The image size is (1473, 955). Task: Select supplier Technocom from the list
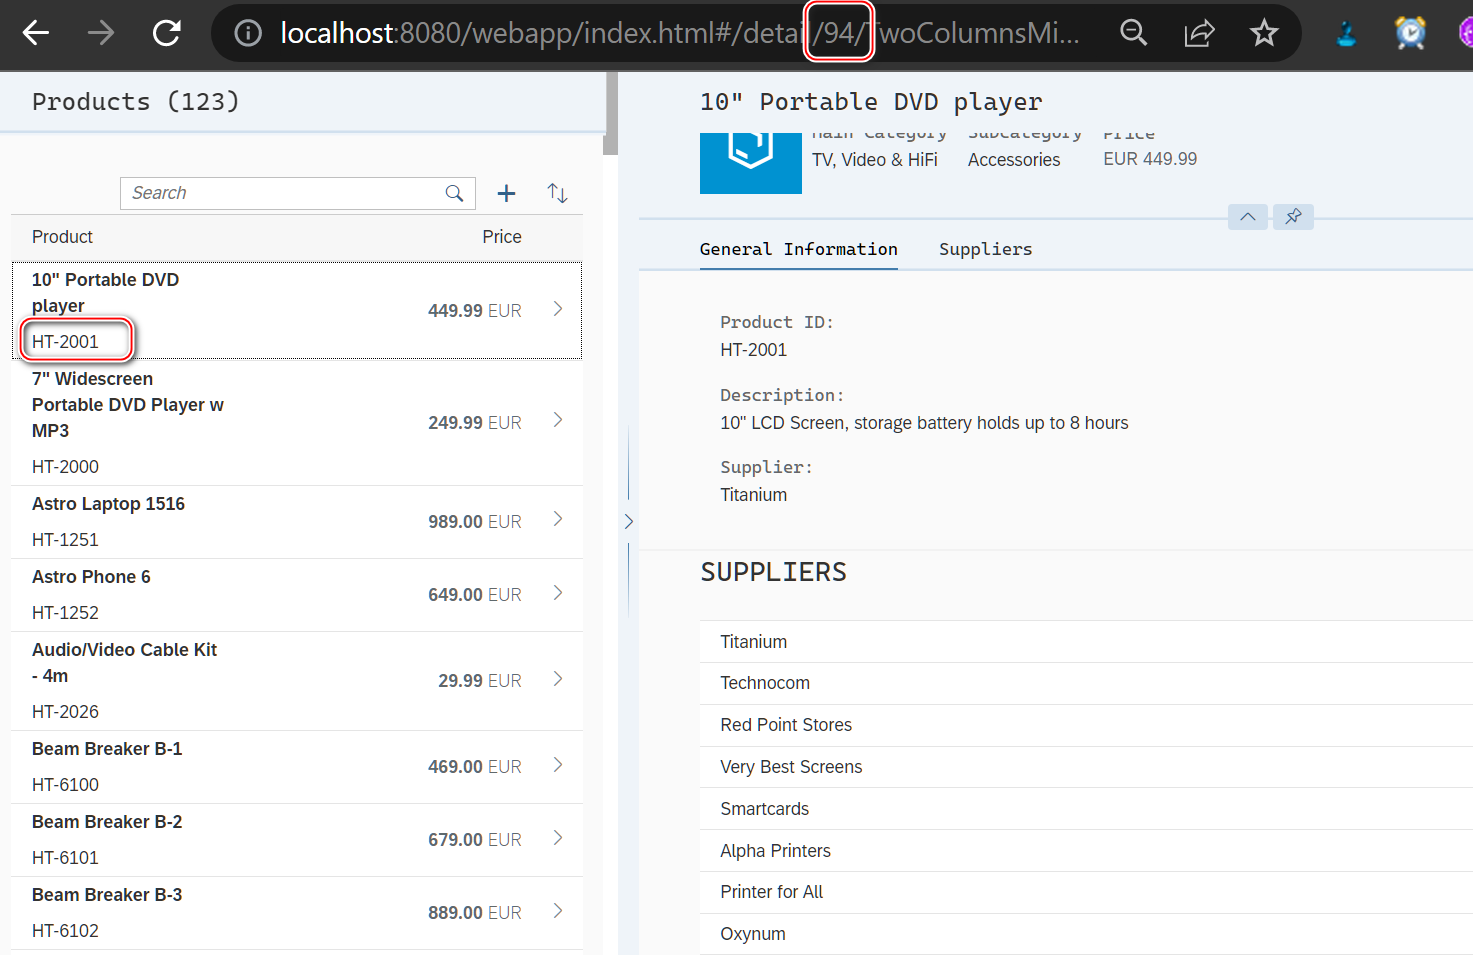click(x=765, y=683)
